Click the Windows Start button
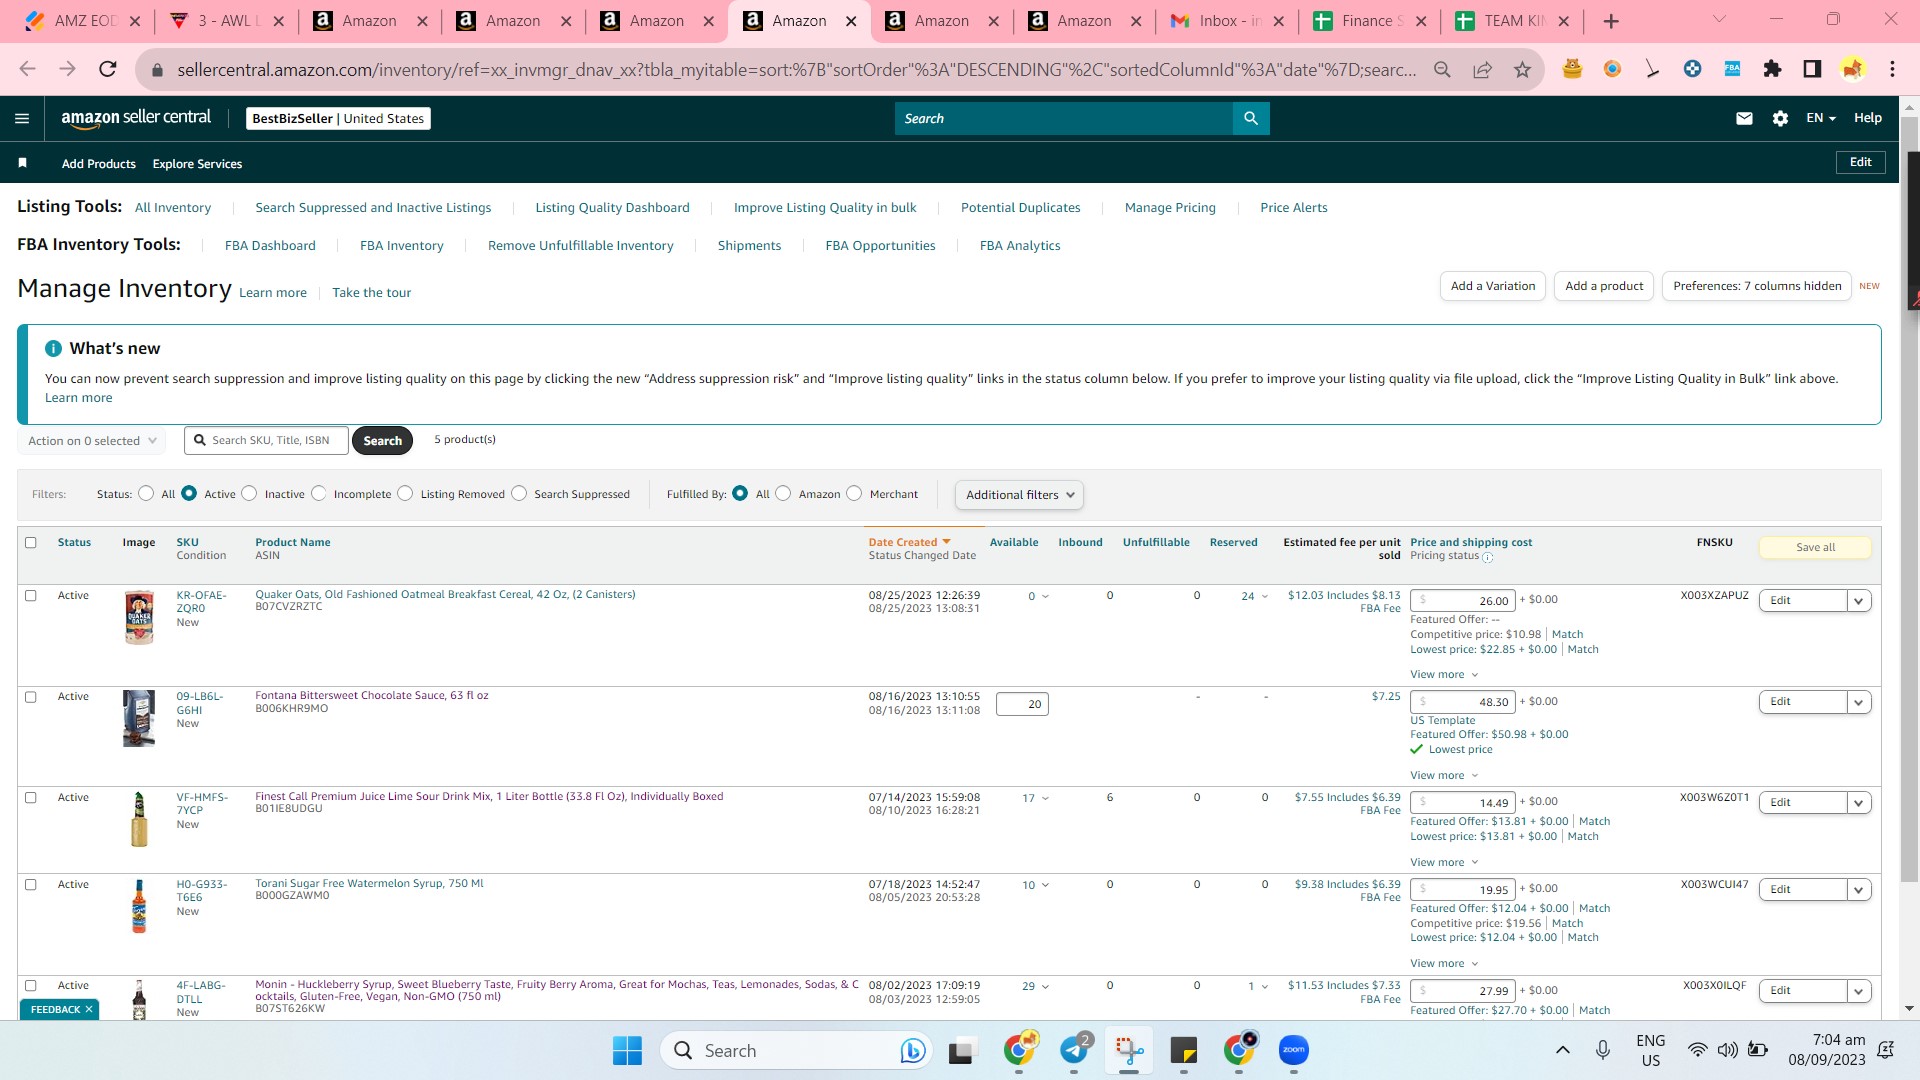The image size is (1920, 1080). (627, 1050)
